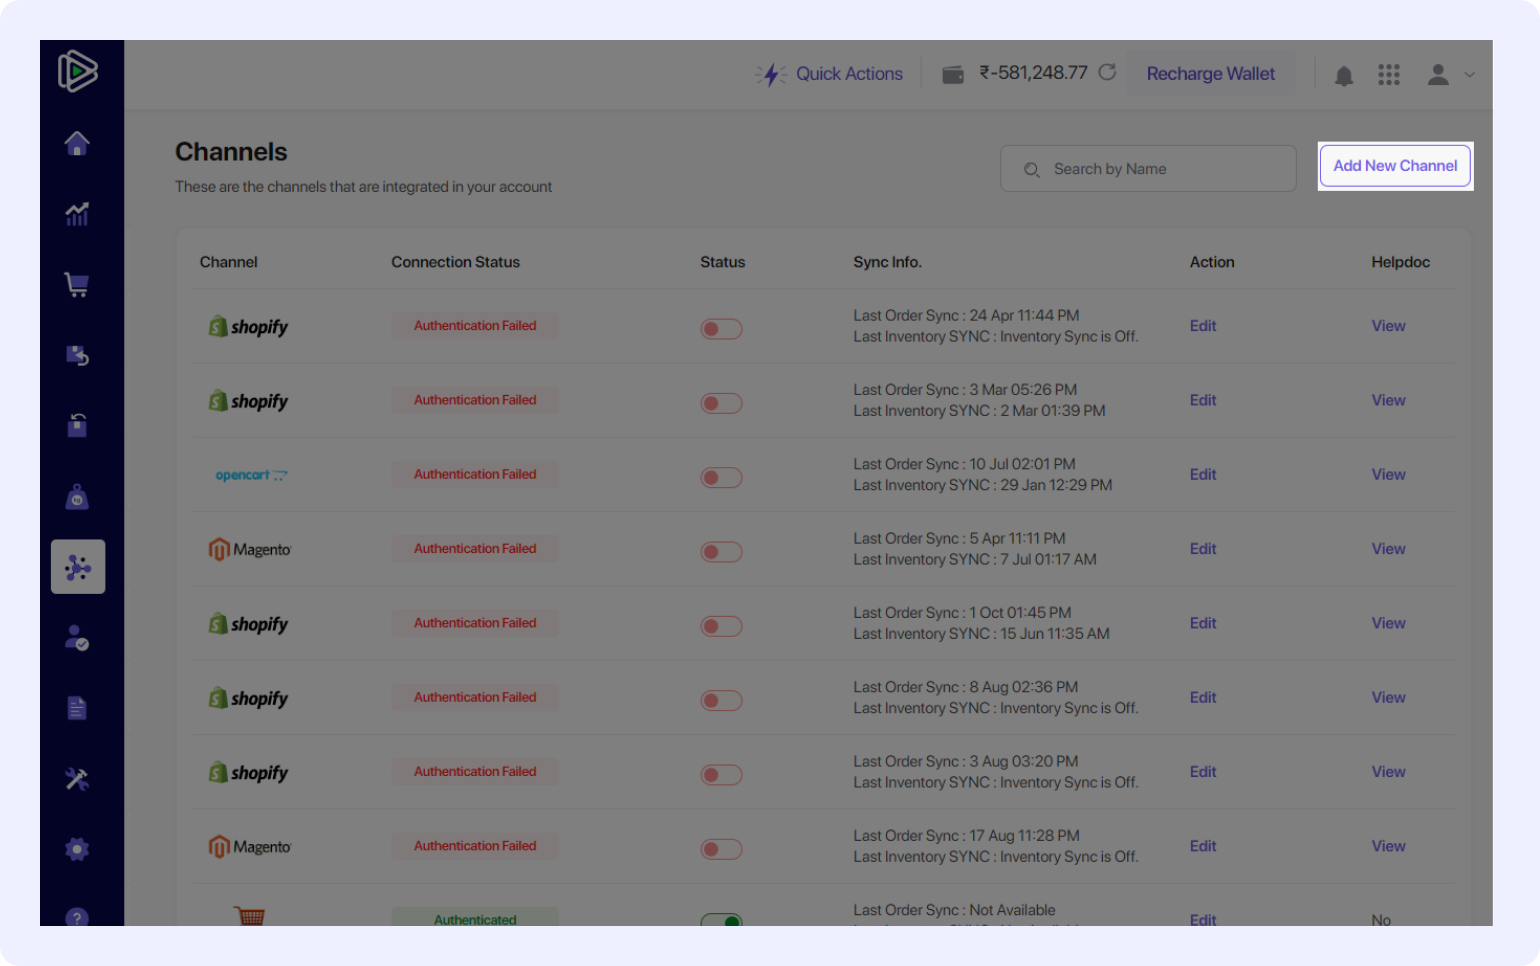Click the notification bell icon
1540x966 pixels.
[1344, 75]
